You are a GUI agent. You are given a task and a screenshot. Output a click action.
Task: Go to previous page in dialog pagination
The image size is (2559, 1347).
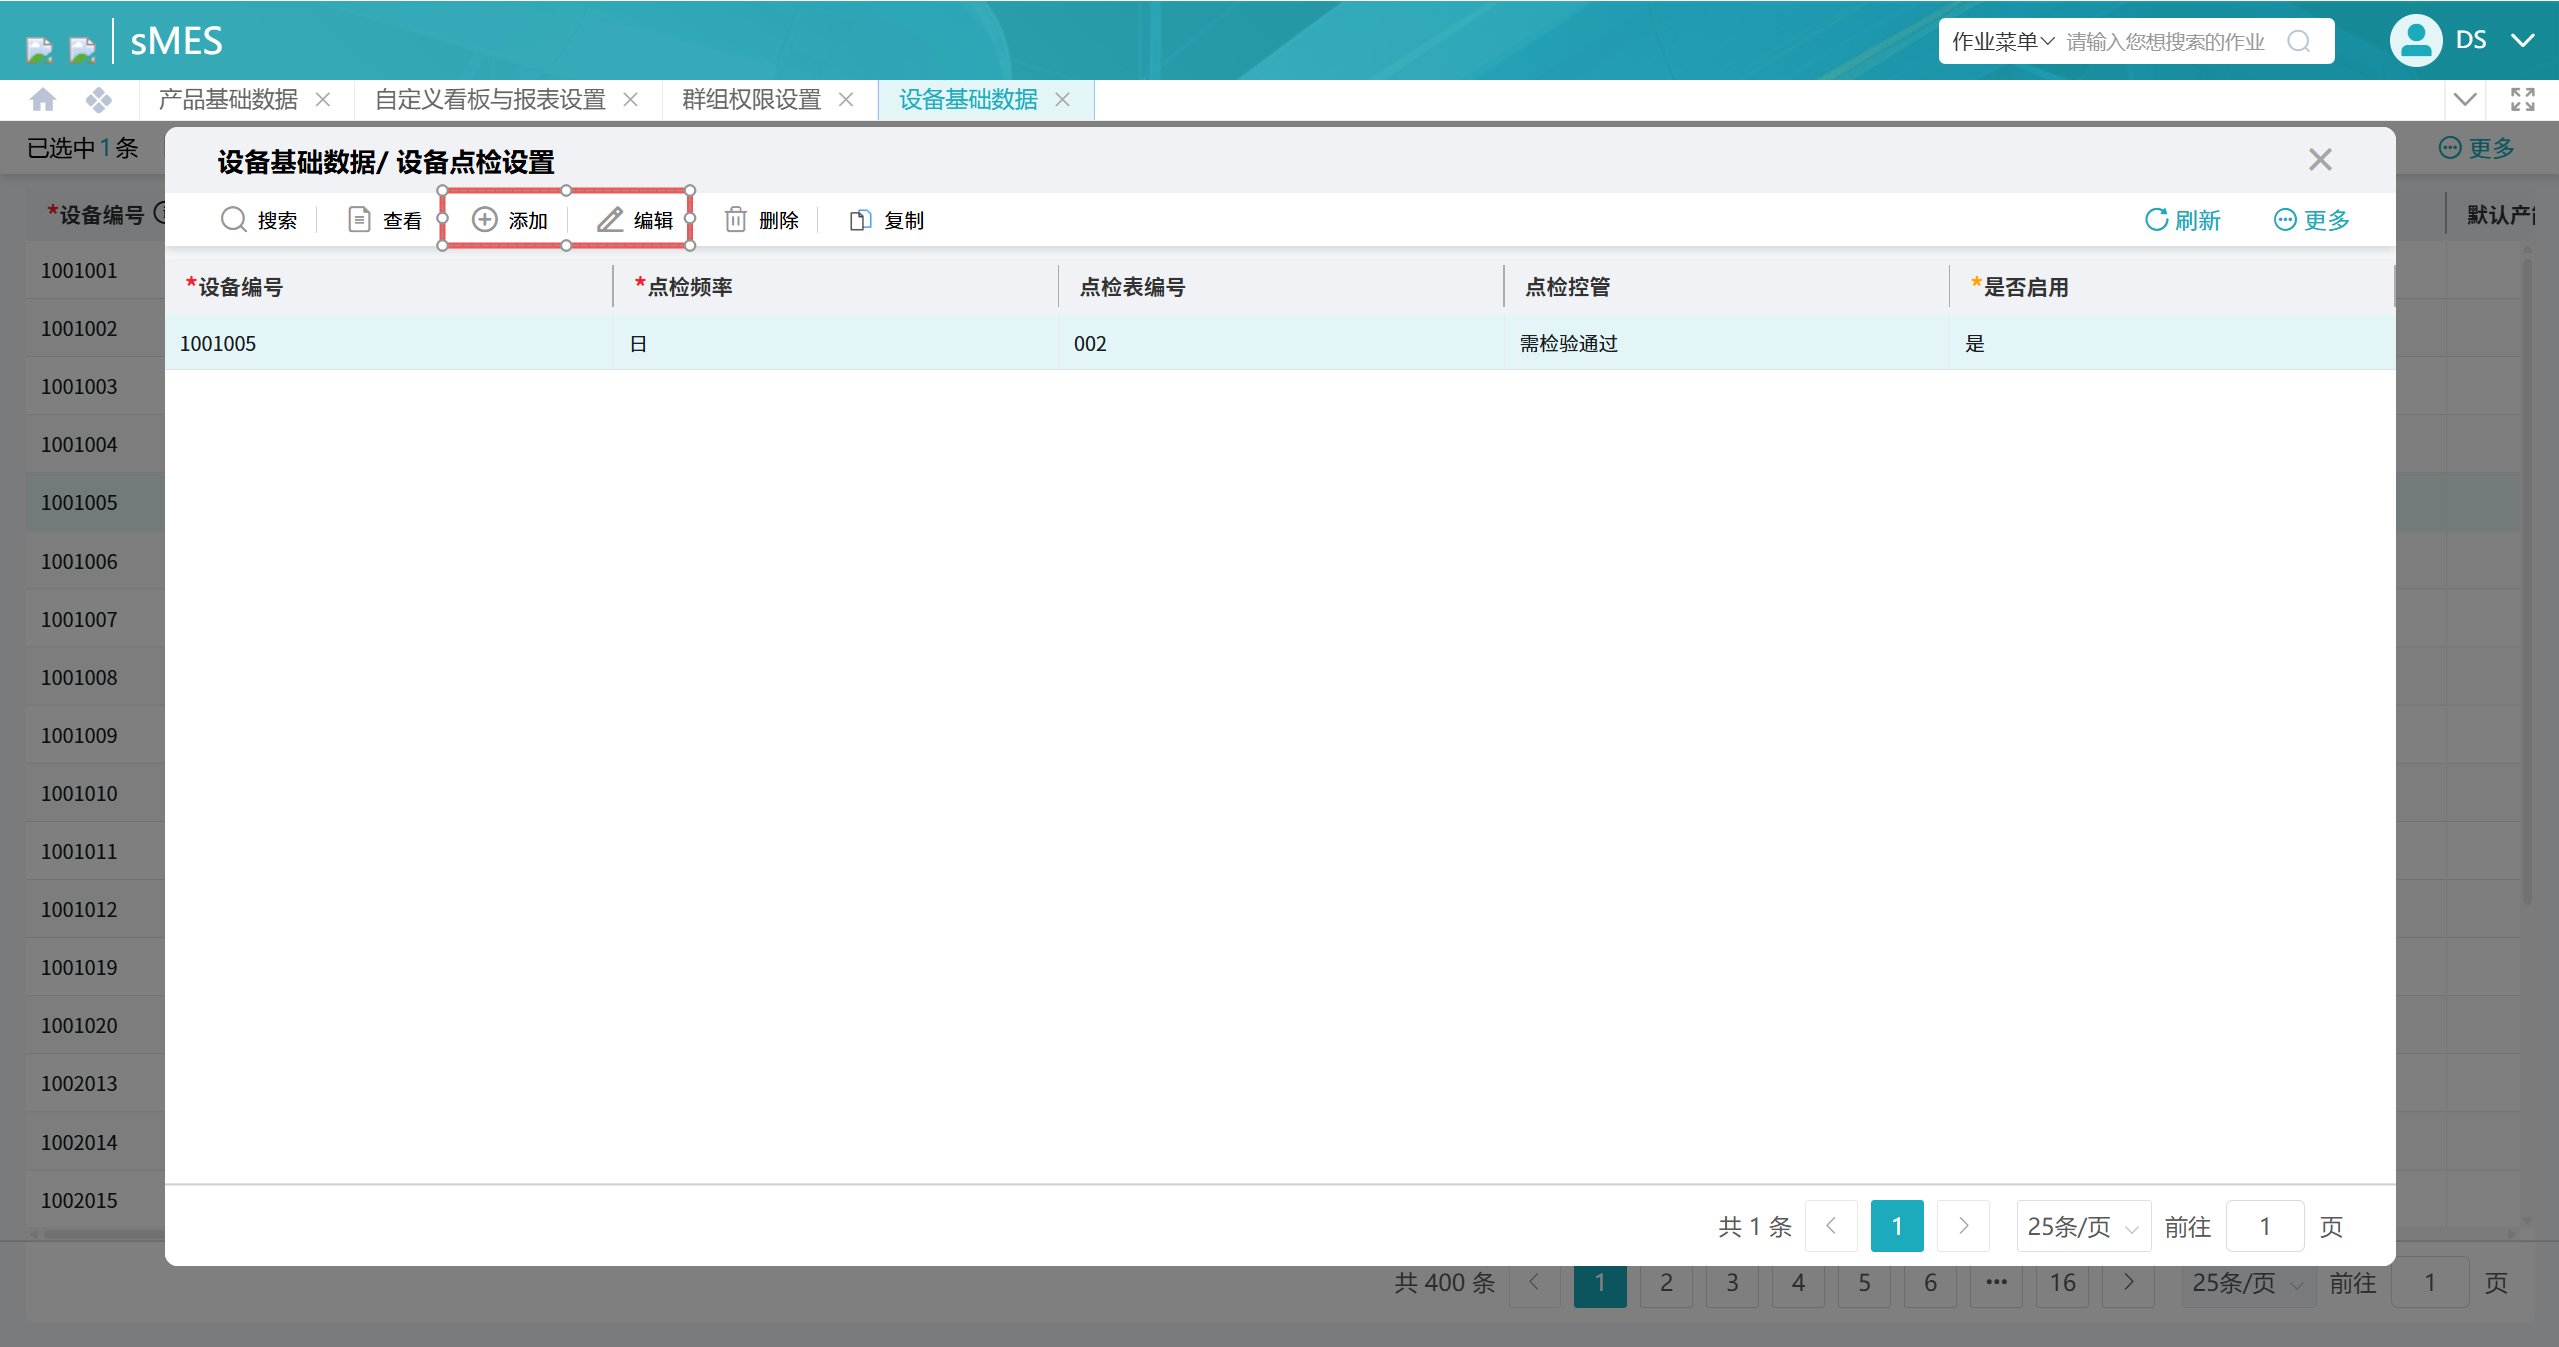click(1831, 1226)
